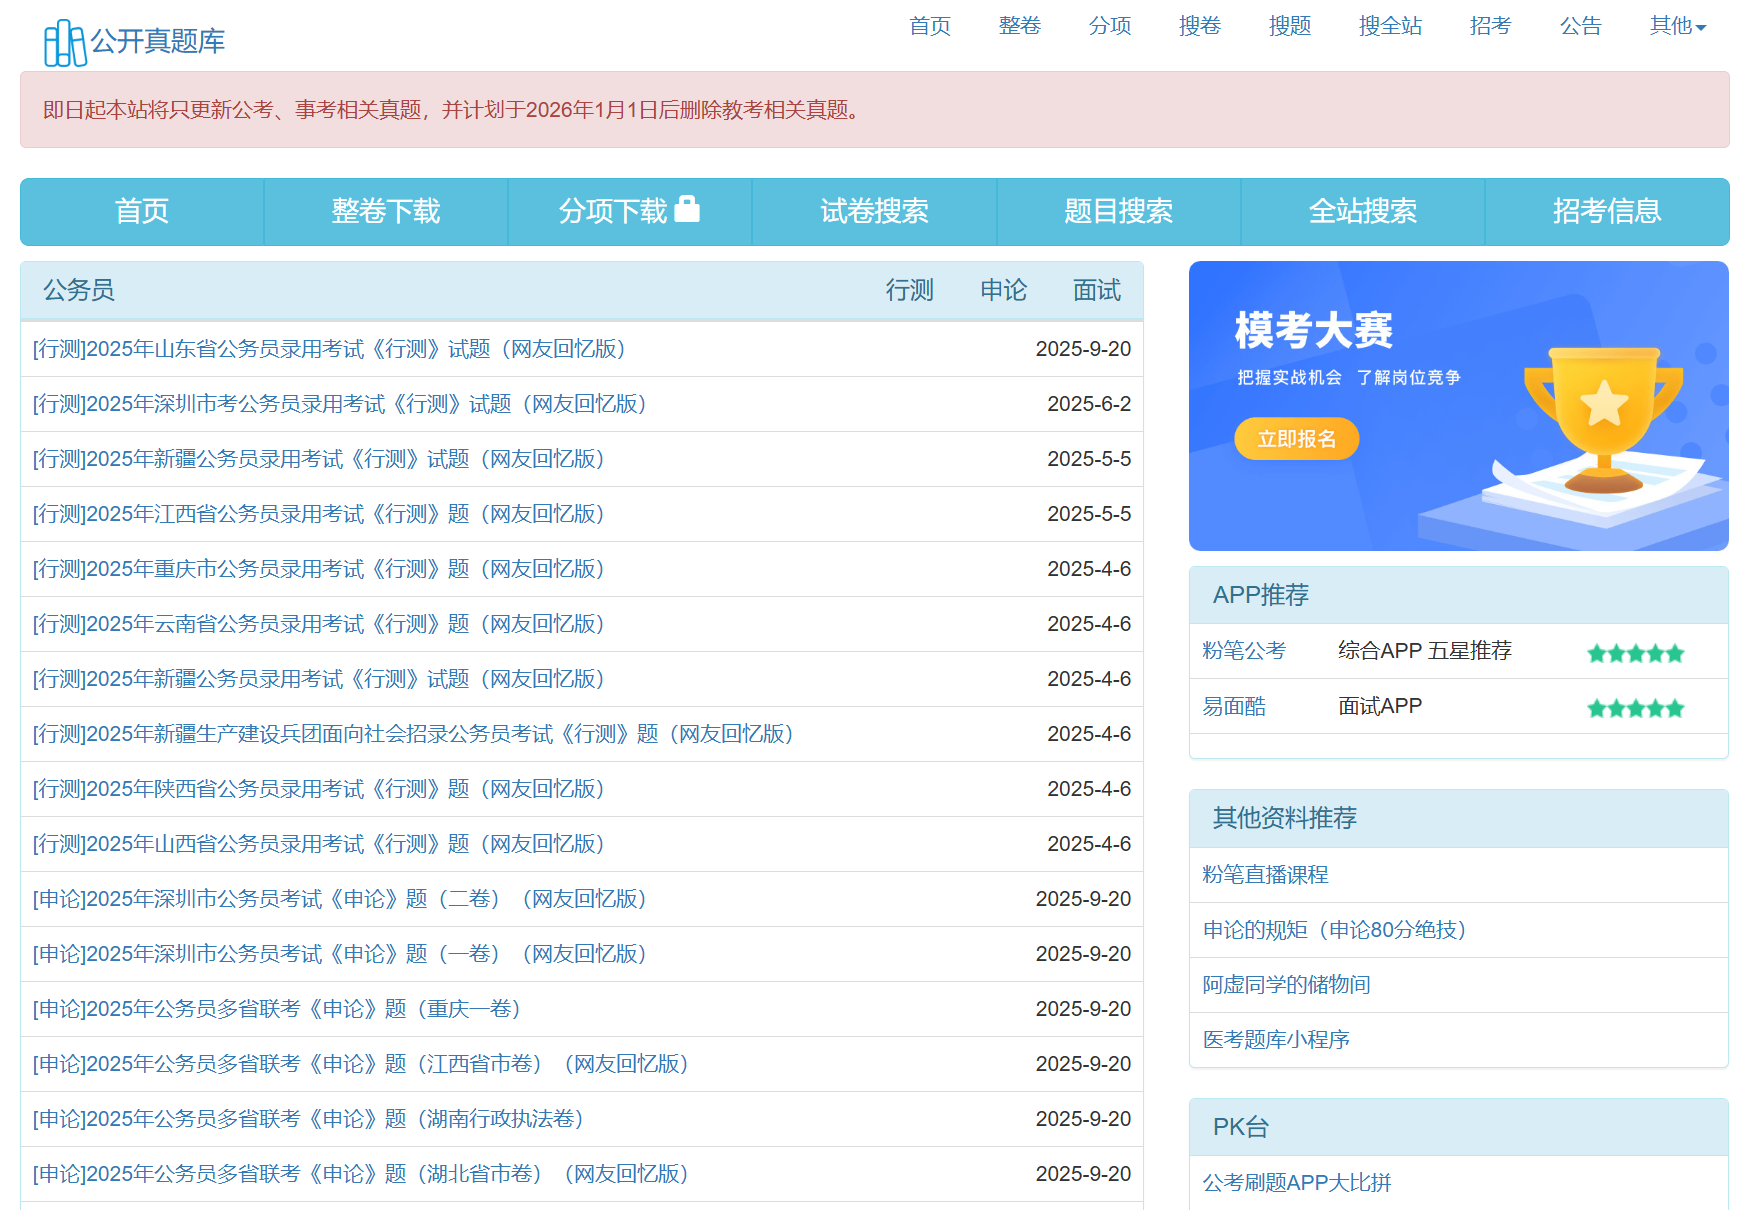1740x1210 pixels.
Task: Click the 公开真题库 books logo icon
Action: [65, 43]
